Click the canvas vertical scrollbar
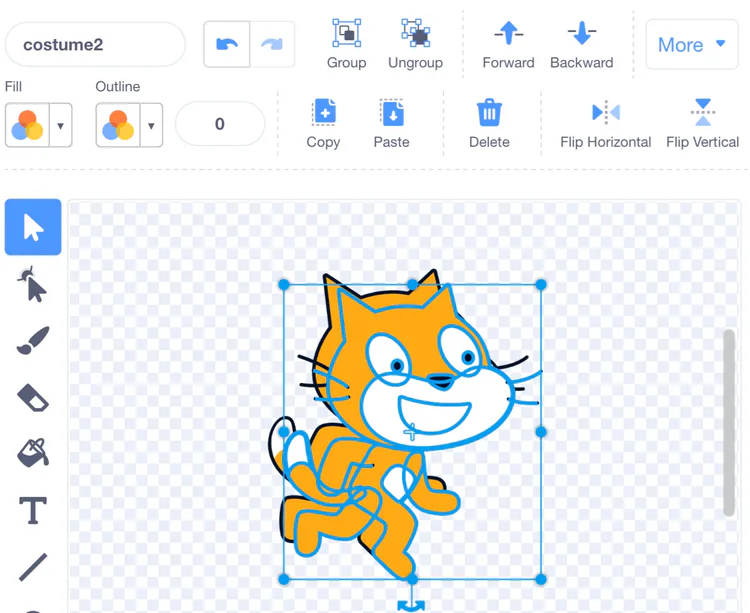Screen dimensions: 750x613 pyautogui.click(x=729, y=423)
